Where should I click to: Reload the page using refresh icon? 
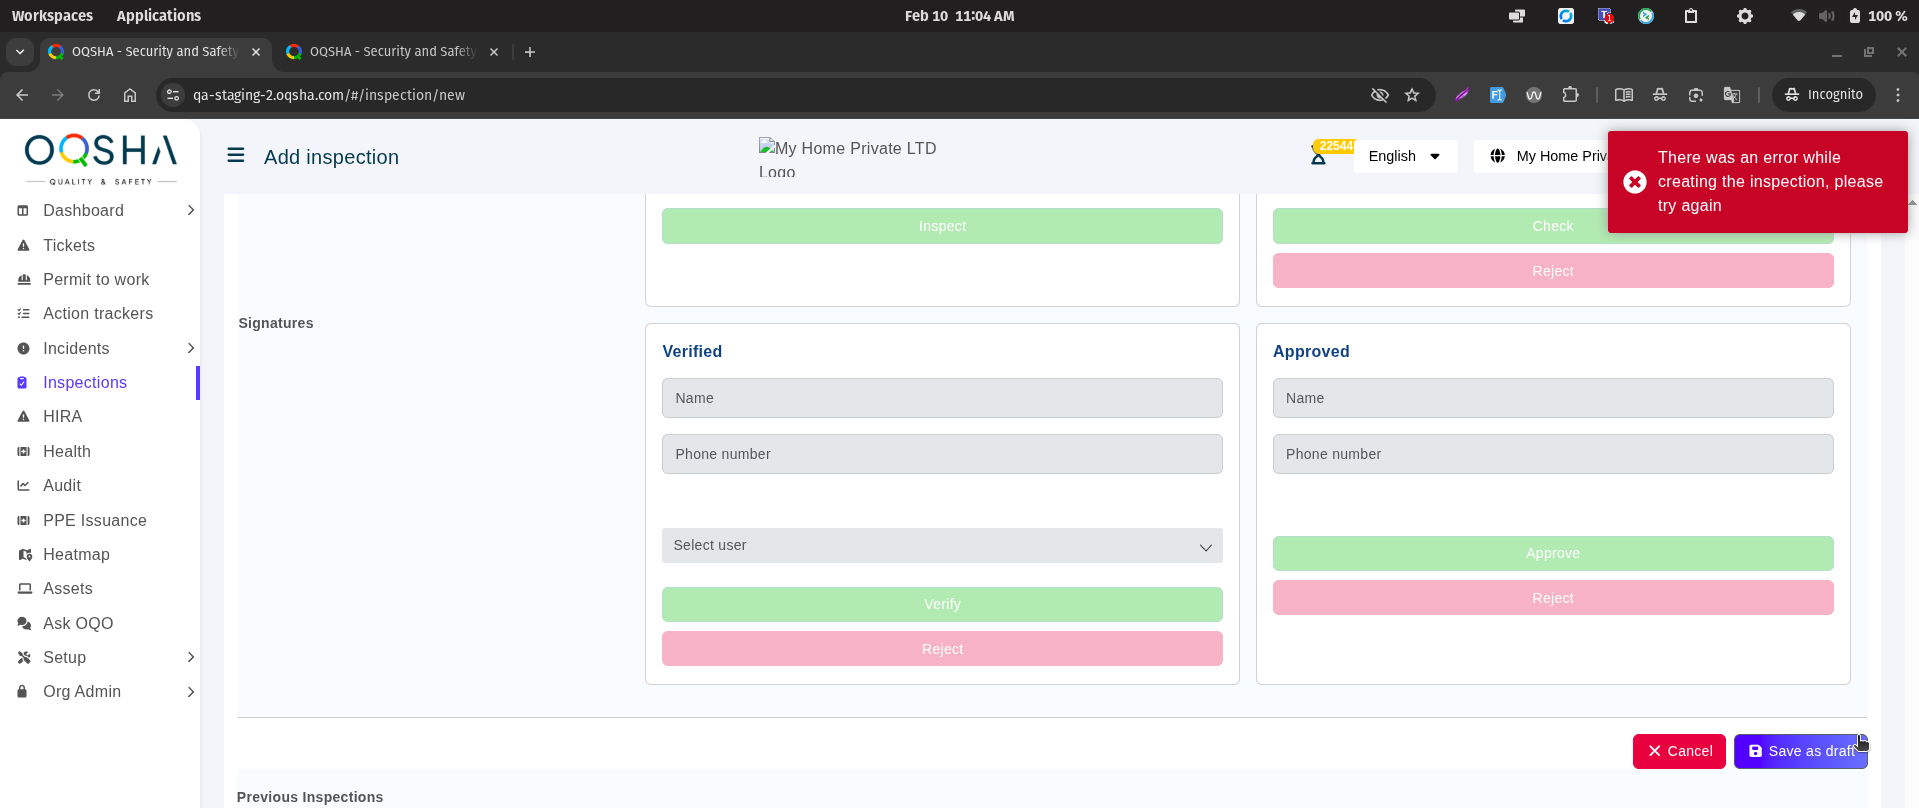pos(94,95)
